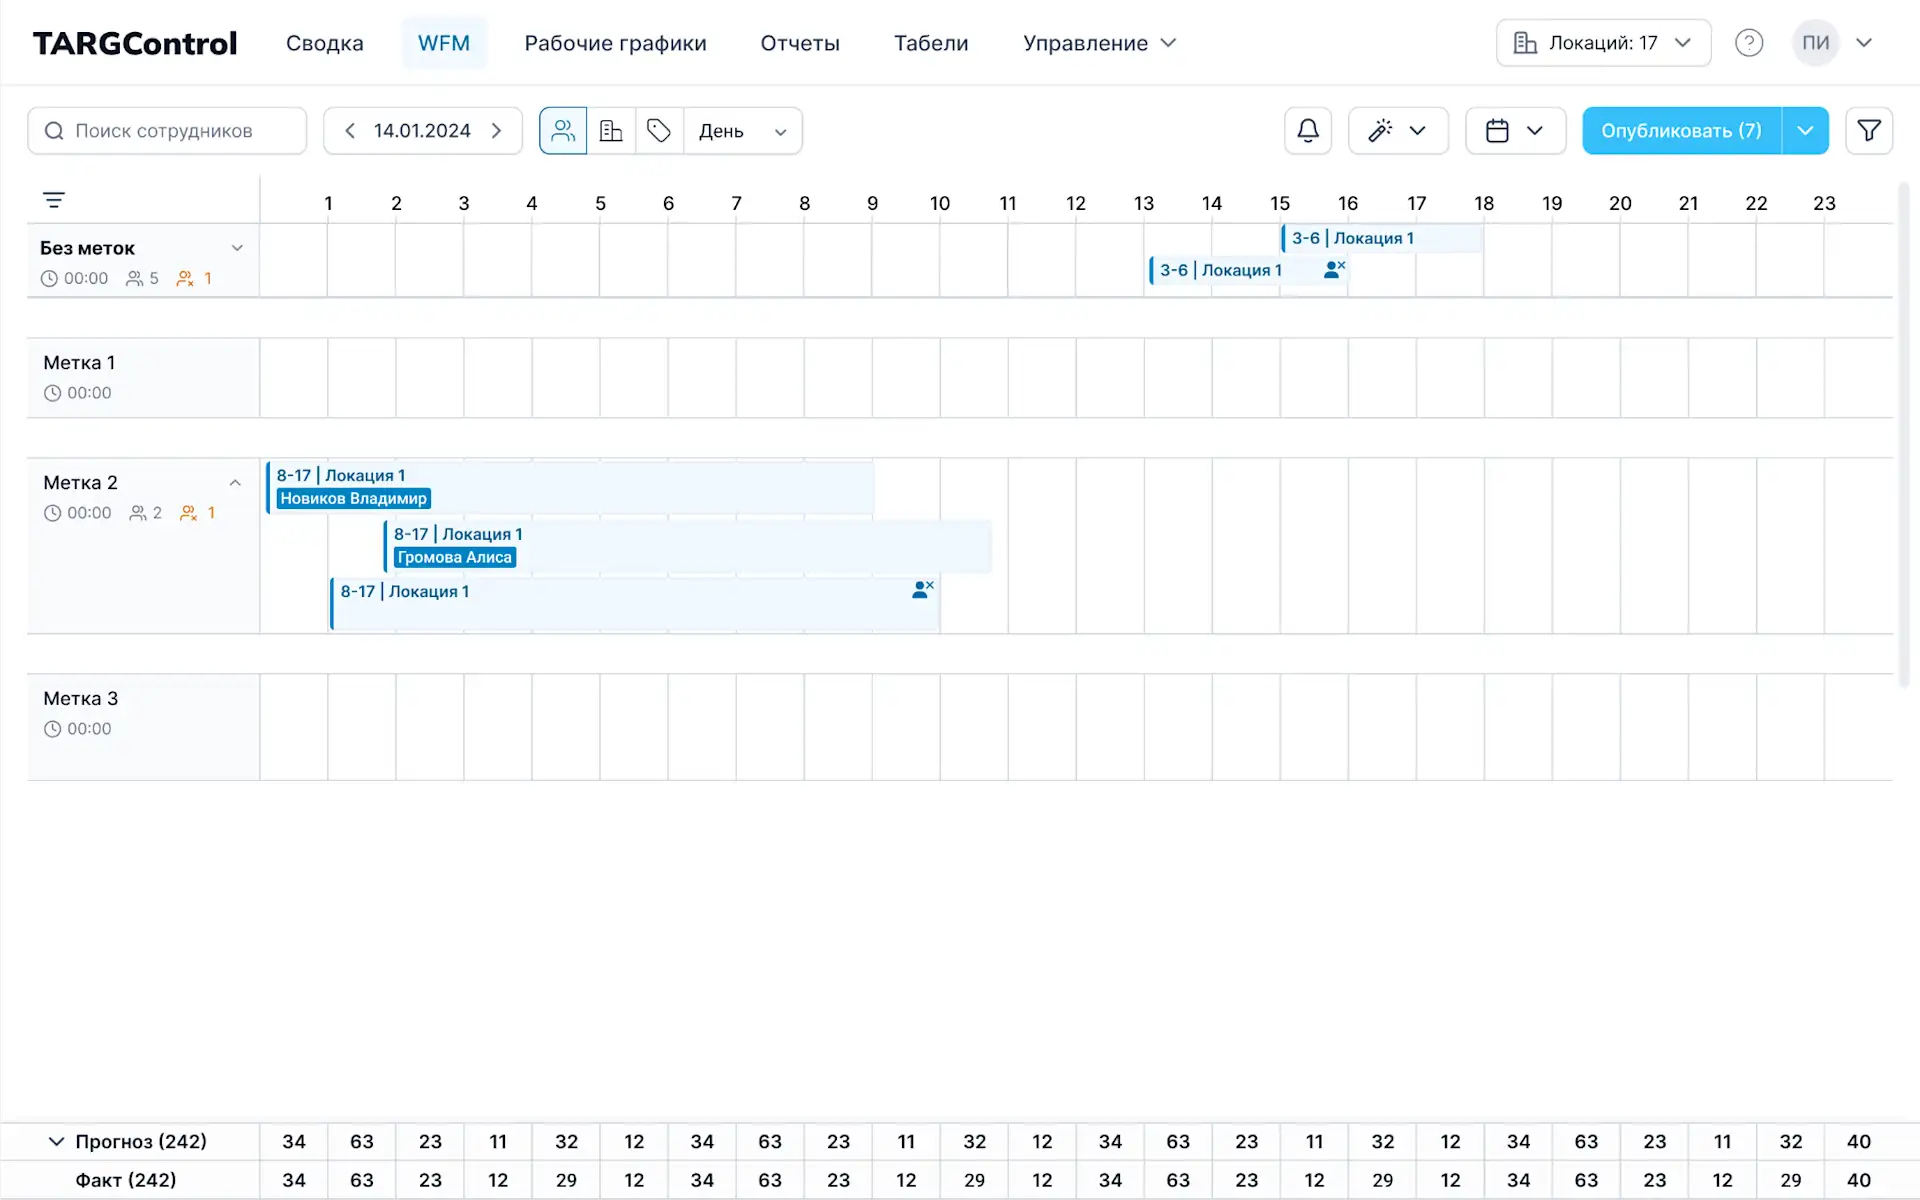Click the help question mark icon
1920x1200 pixels.
click(1748, 43)
